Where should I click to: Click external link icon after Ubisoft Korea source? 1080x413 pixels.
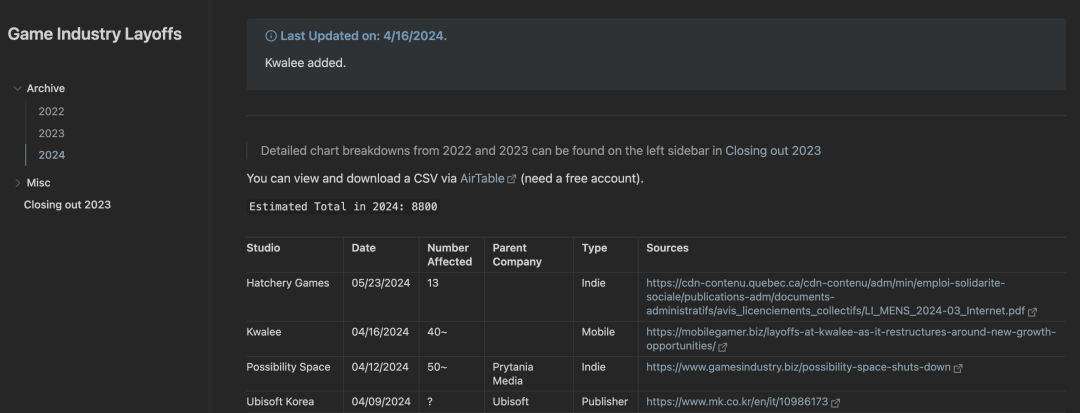coord(832,402)
